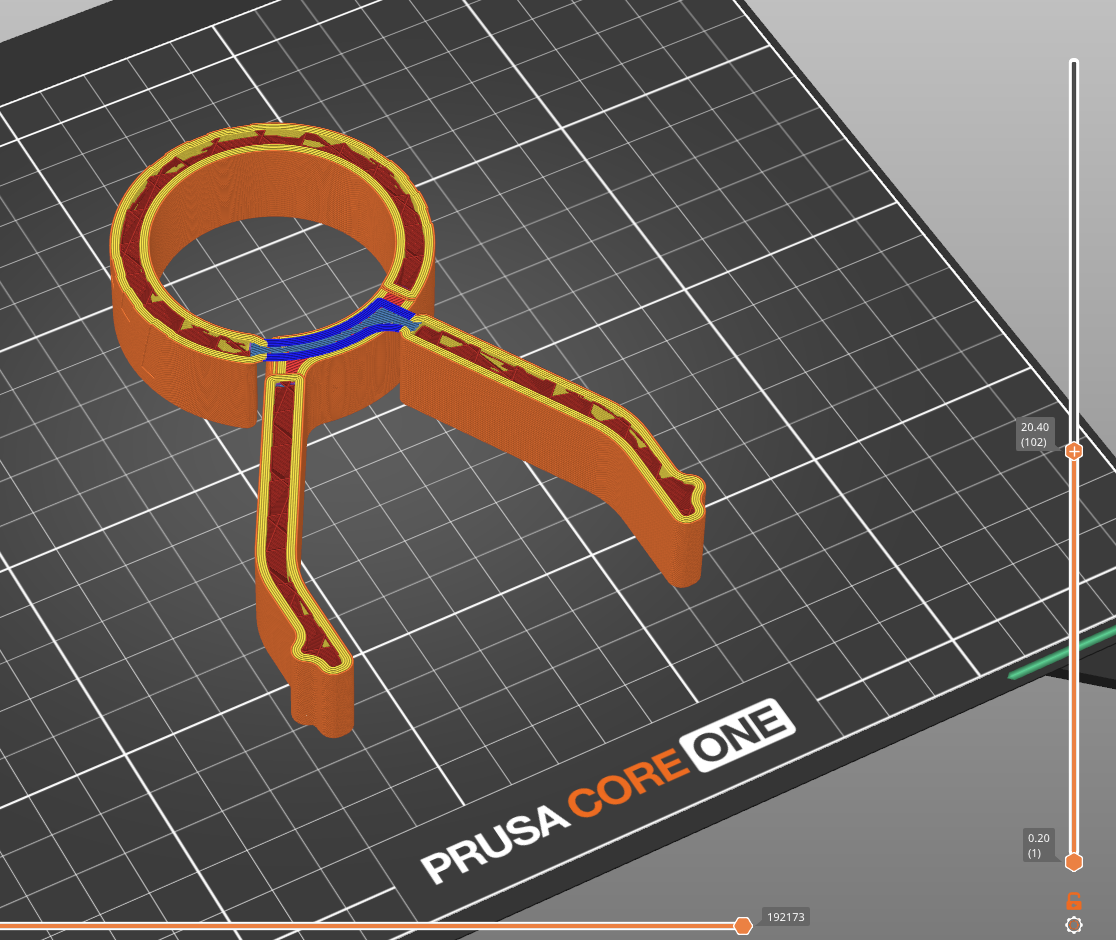The image size is (1116, 940).
Task: Click the 0.20 (1) bottom layer label
Action: (x=1038, y=845)
